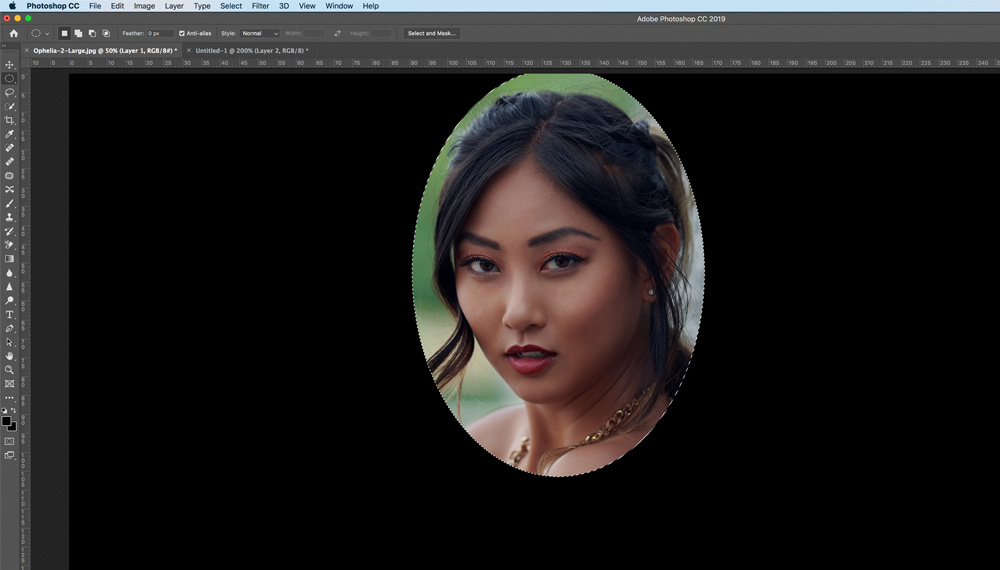This screenshot has width=1000, height=570.
Task: Select the Frame tool
Action: tap(10, 384)
